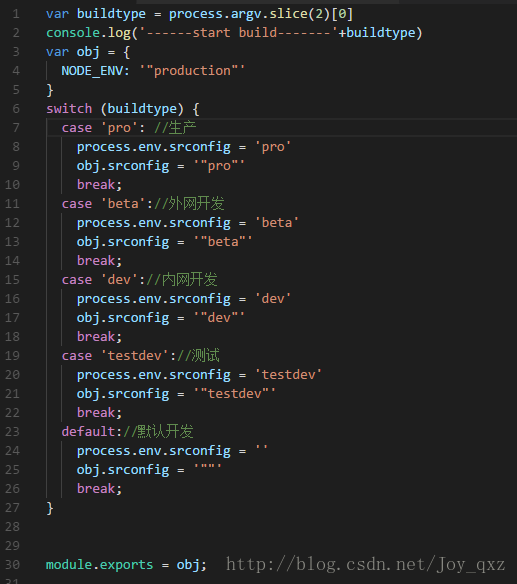Click the closing brace on line 5
Screen dimensions: 517x584
pos(50,90)
